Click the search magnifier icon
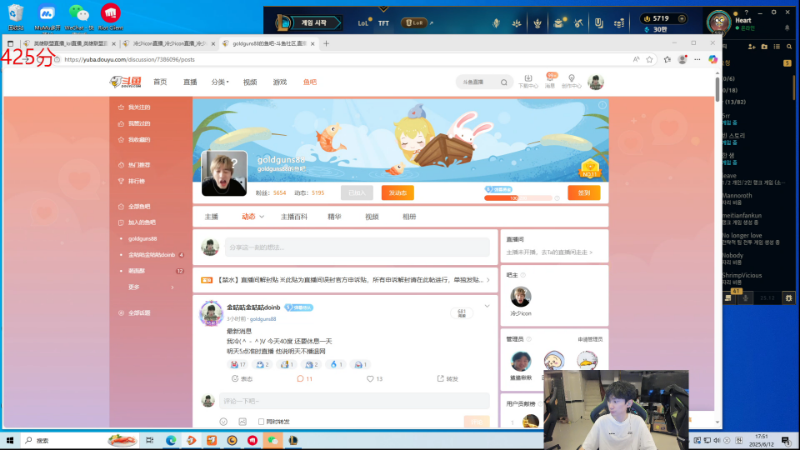This screenshot has height=450, width=800. click(504, 82)
